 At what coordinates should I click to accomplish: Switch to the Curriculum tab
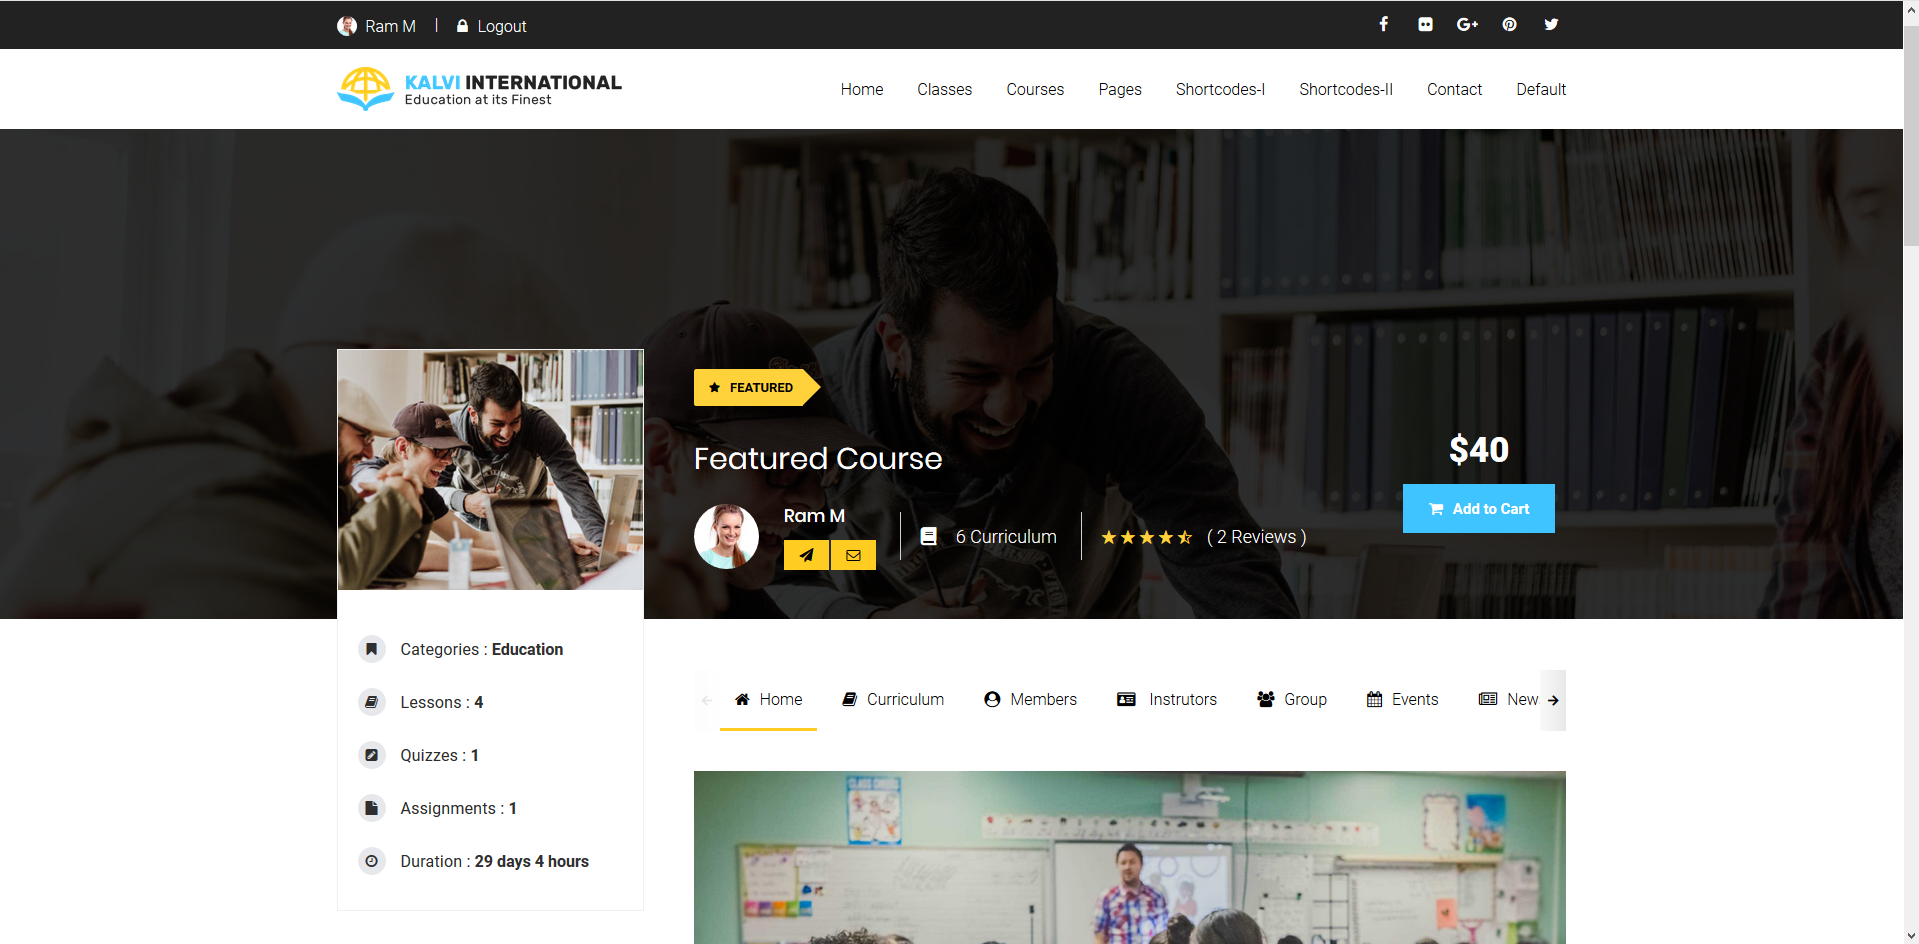893,699
